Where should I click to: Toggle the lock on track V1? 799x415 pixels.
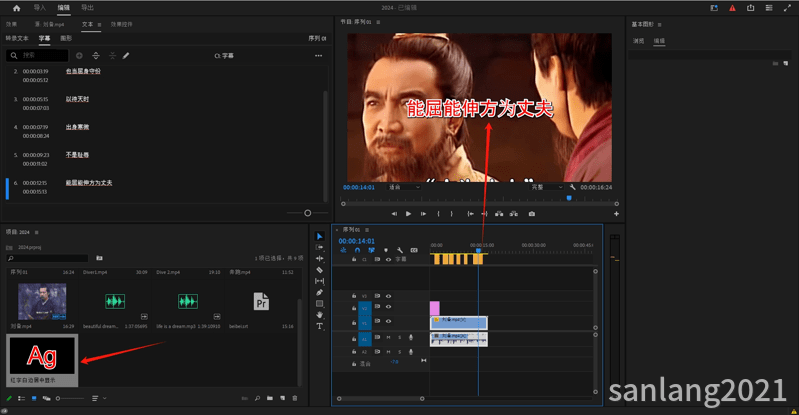(x=354, y=322)
